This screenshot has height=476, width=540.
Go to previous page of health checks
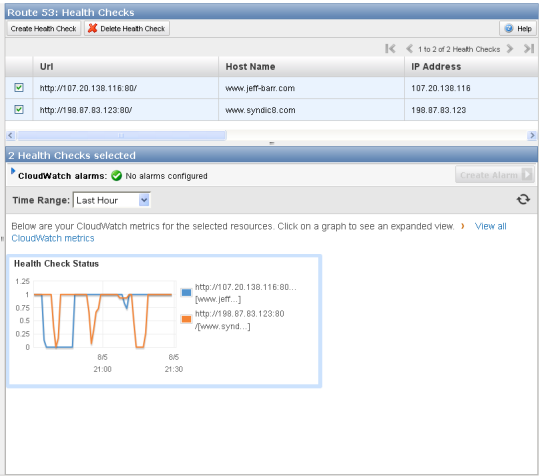[x=409, y=49]
